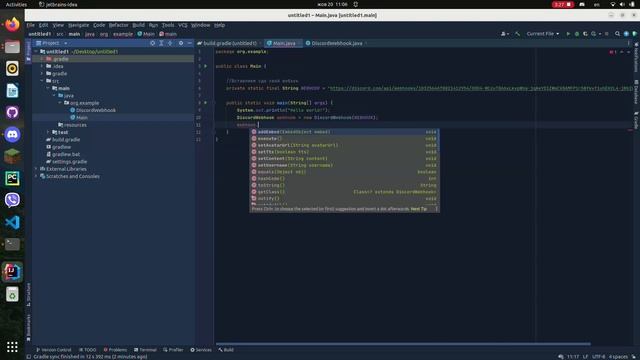
Task: Open Terminal app from dock
Action: coord(12,244)
